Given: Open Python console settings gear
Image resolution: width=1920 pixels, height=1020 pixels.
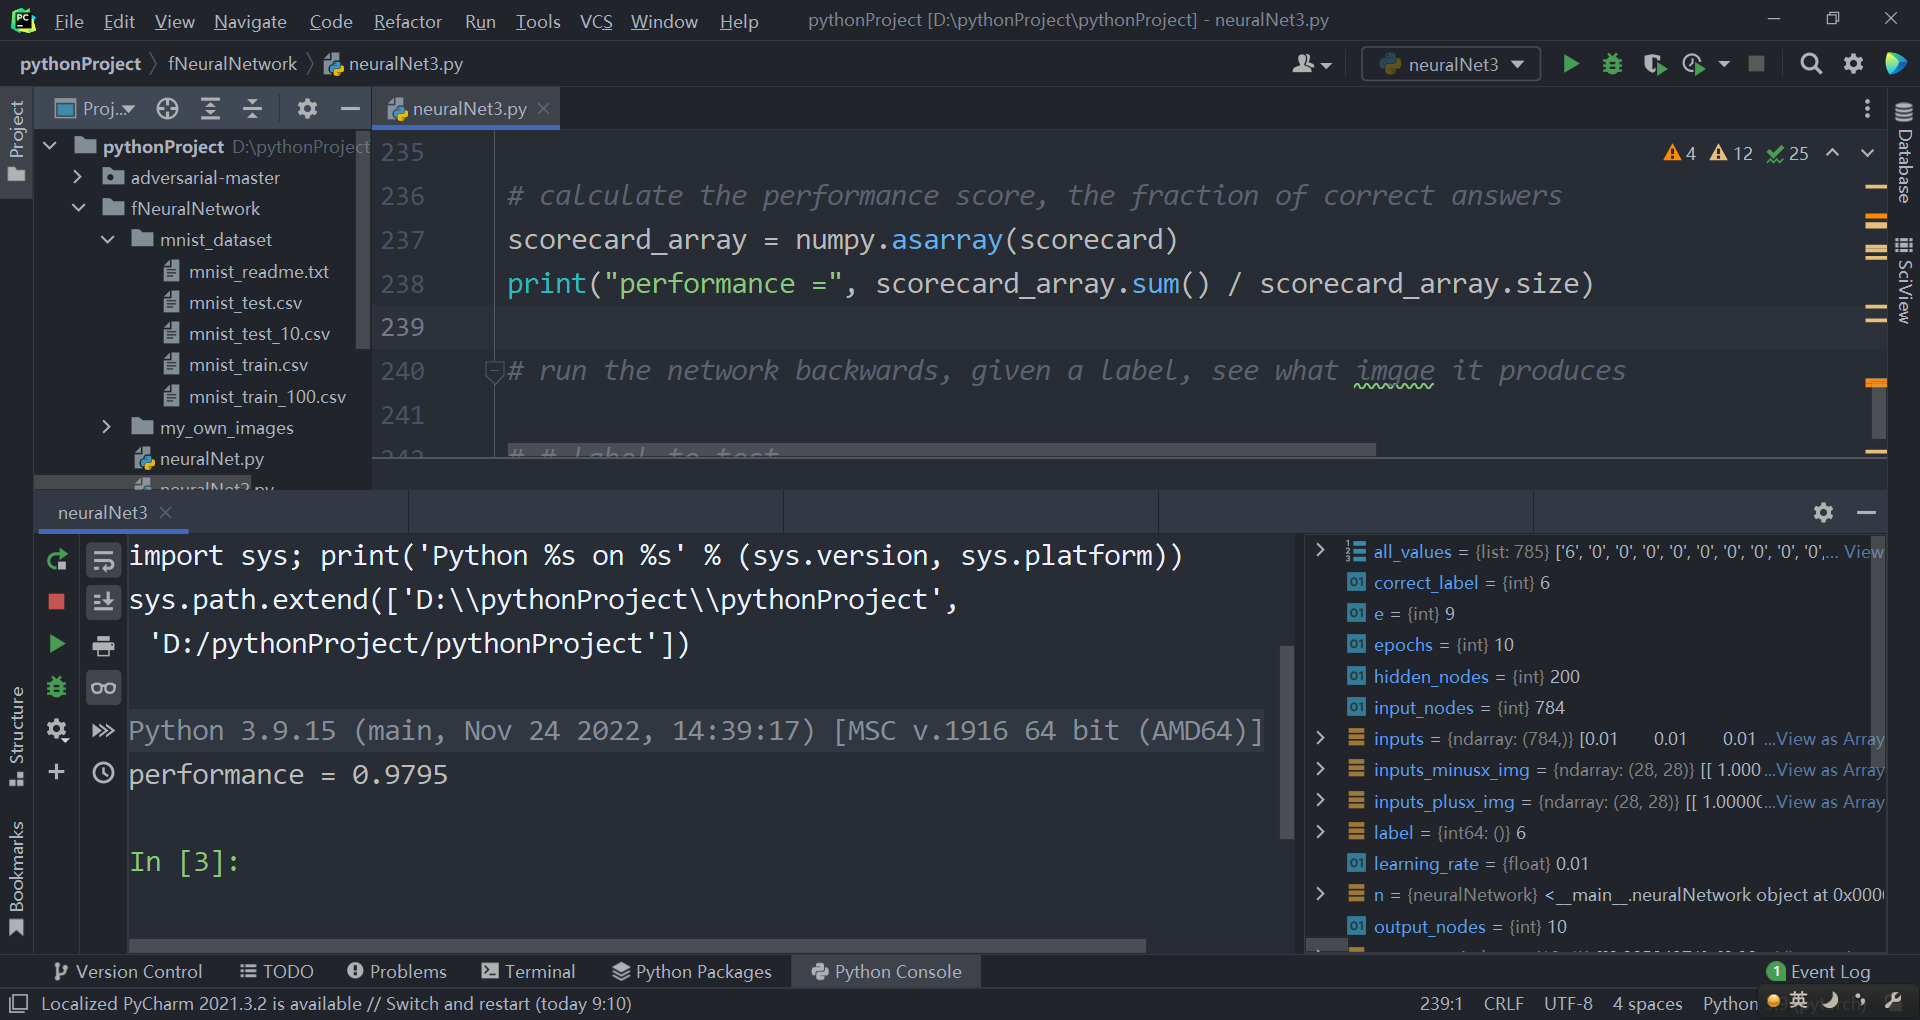Looking at the screenshot, I should click(x=57, y=730).
